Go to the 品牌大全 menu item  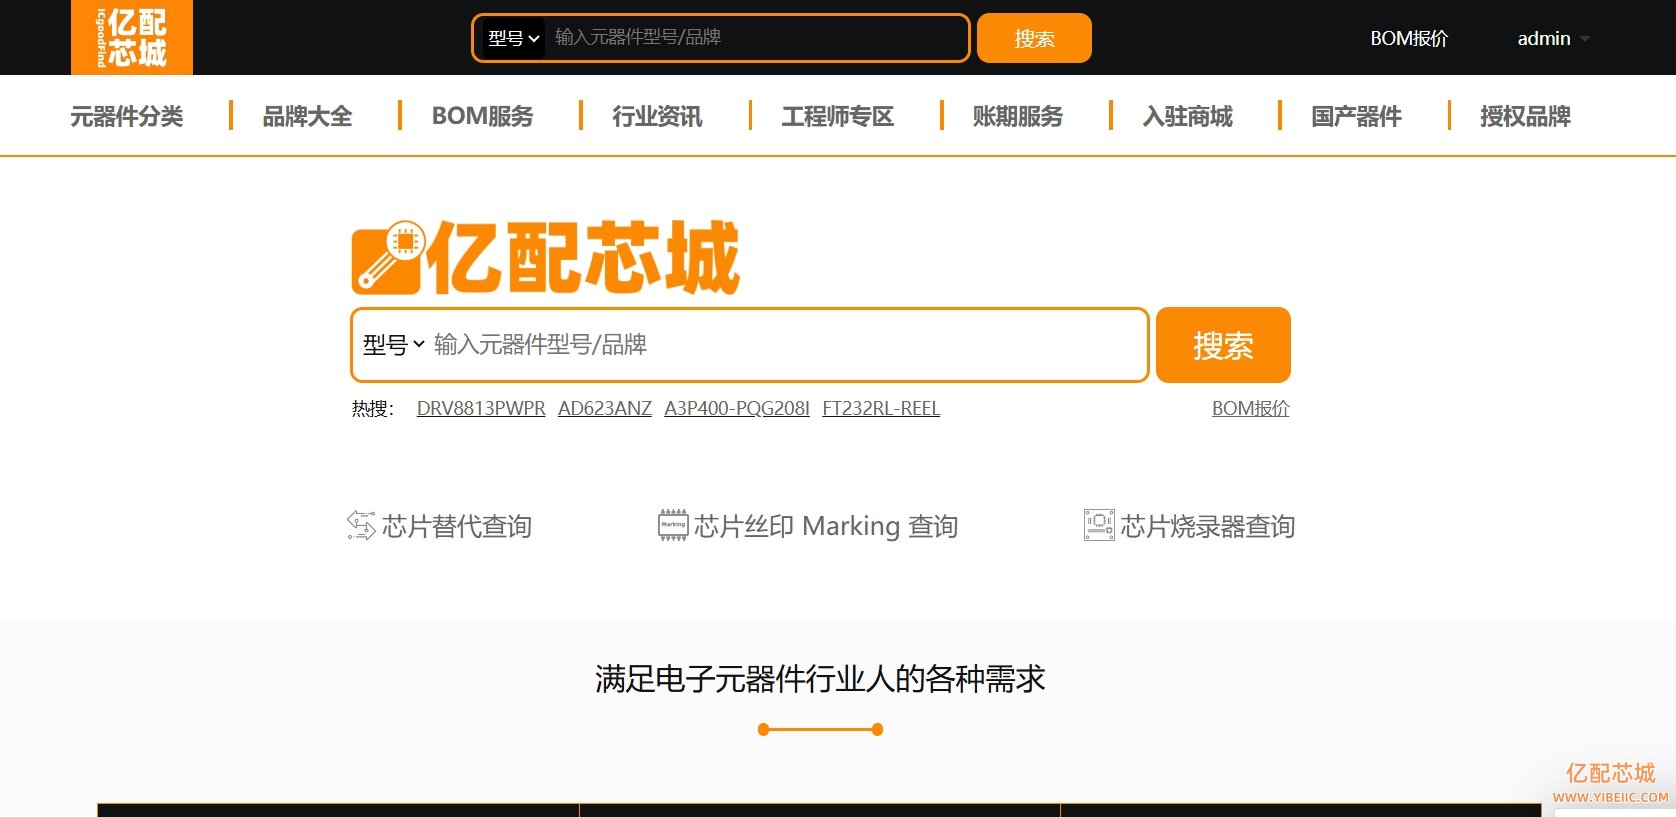[307, 117]
